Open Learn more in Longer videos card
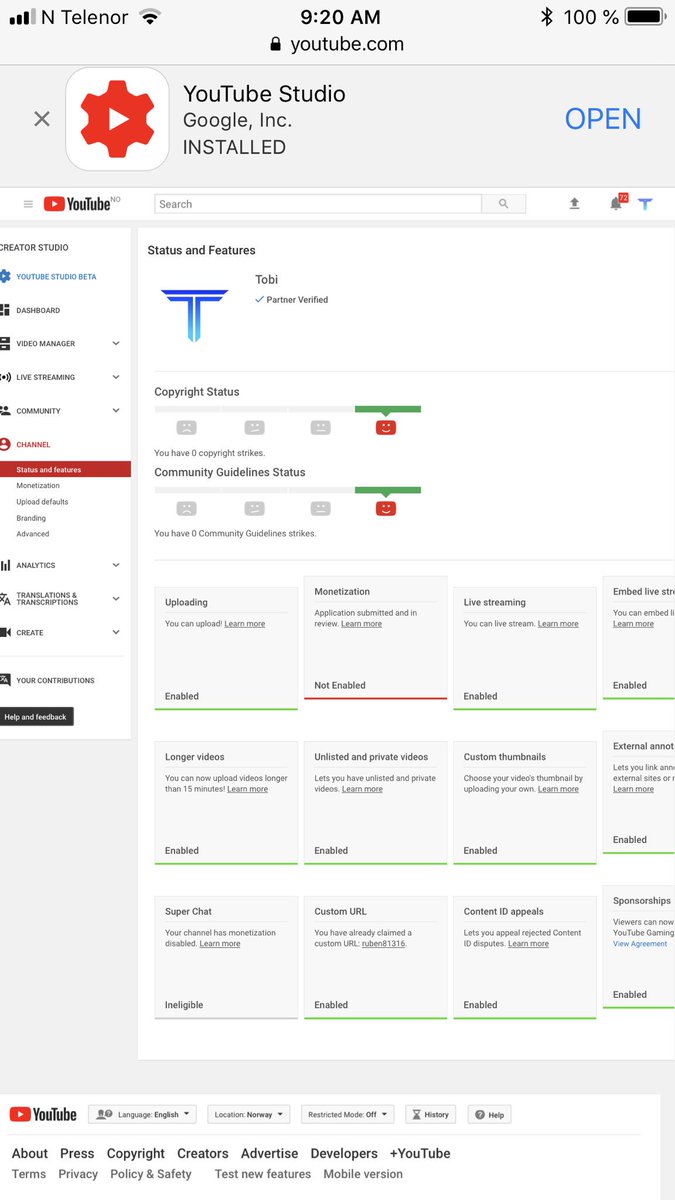This screenshot has height=1200, width=675. click(248, 789)
